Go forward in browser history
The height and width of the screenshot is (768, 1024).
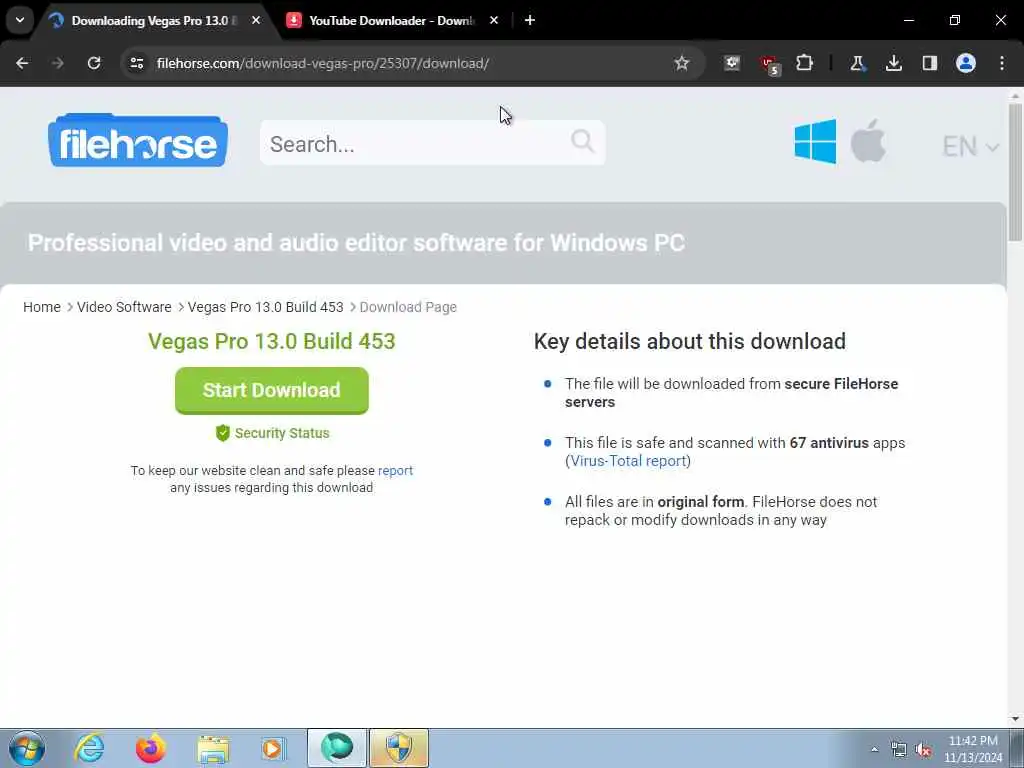point(58,63)
